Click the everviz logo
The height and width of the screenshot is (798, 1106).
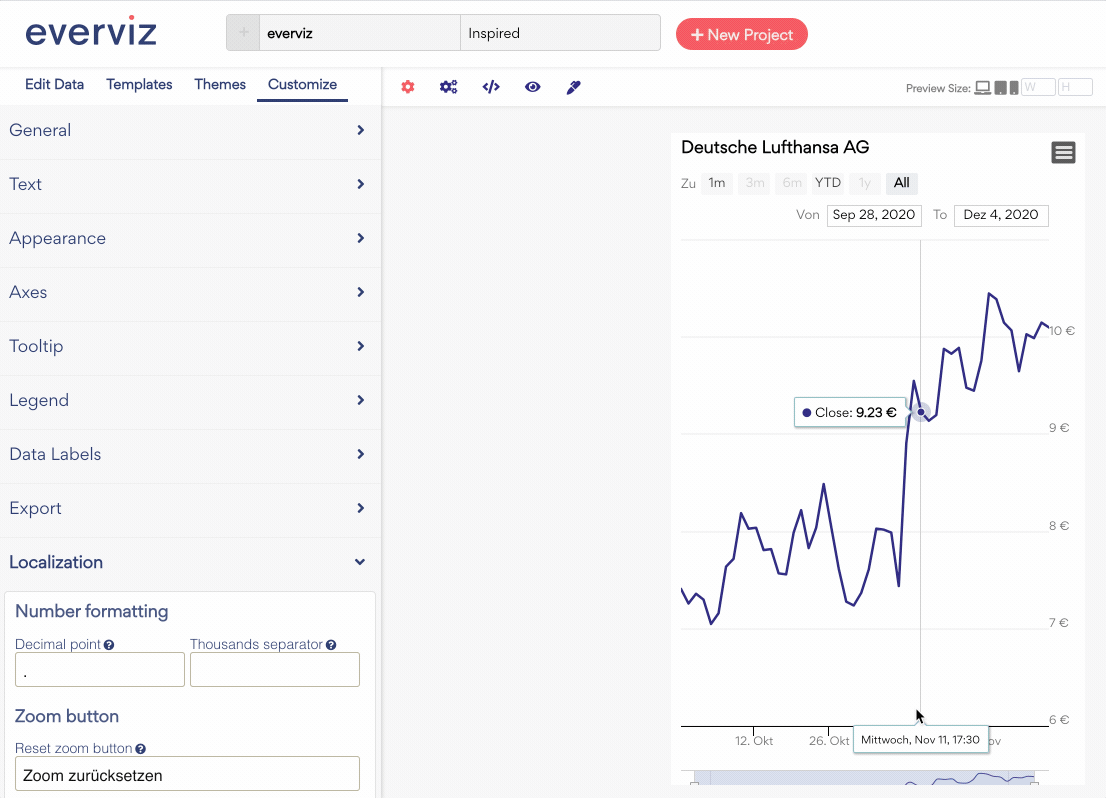(91, 31)
